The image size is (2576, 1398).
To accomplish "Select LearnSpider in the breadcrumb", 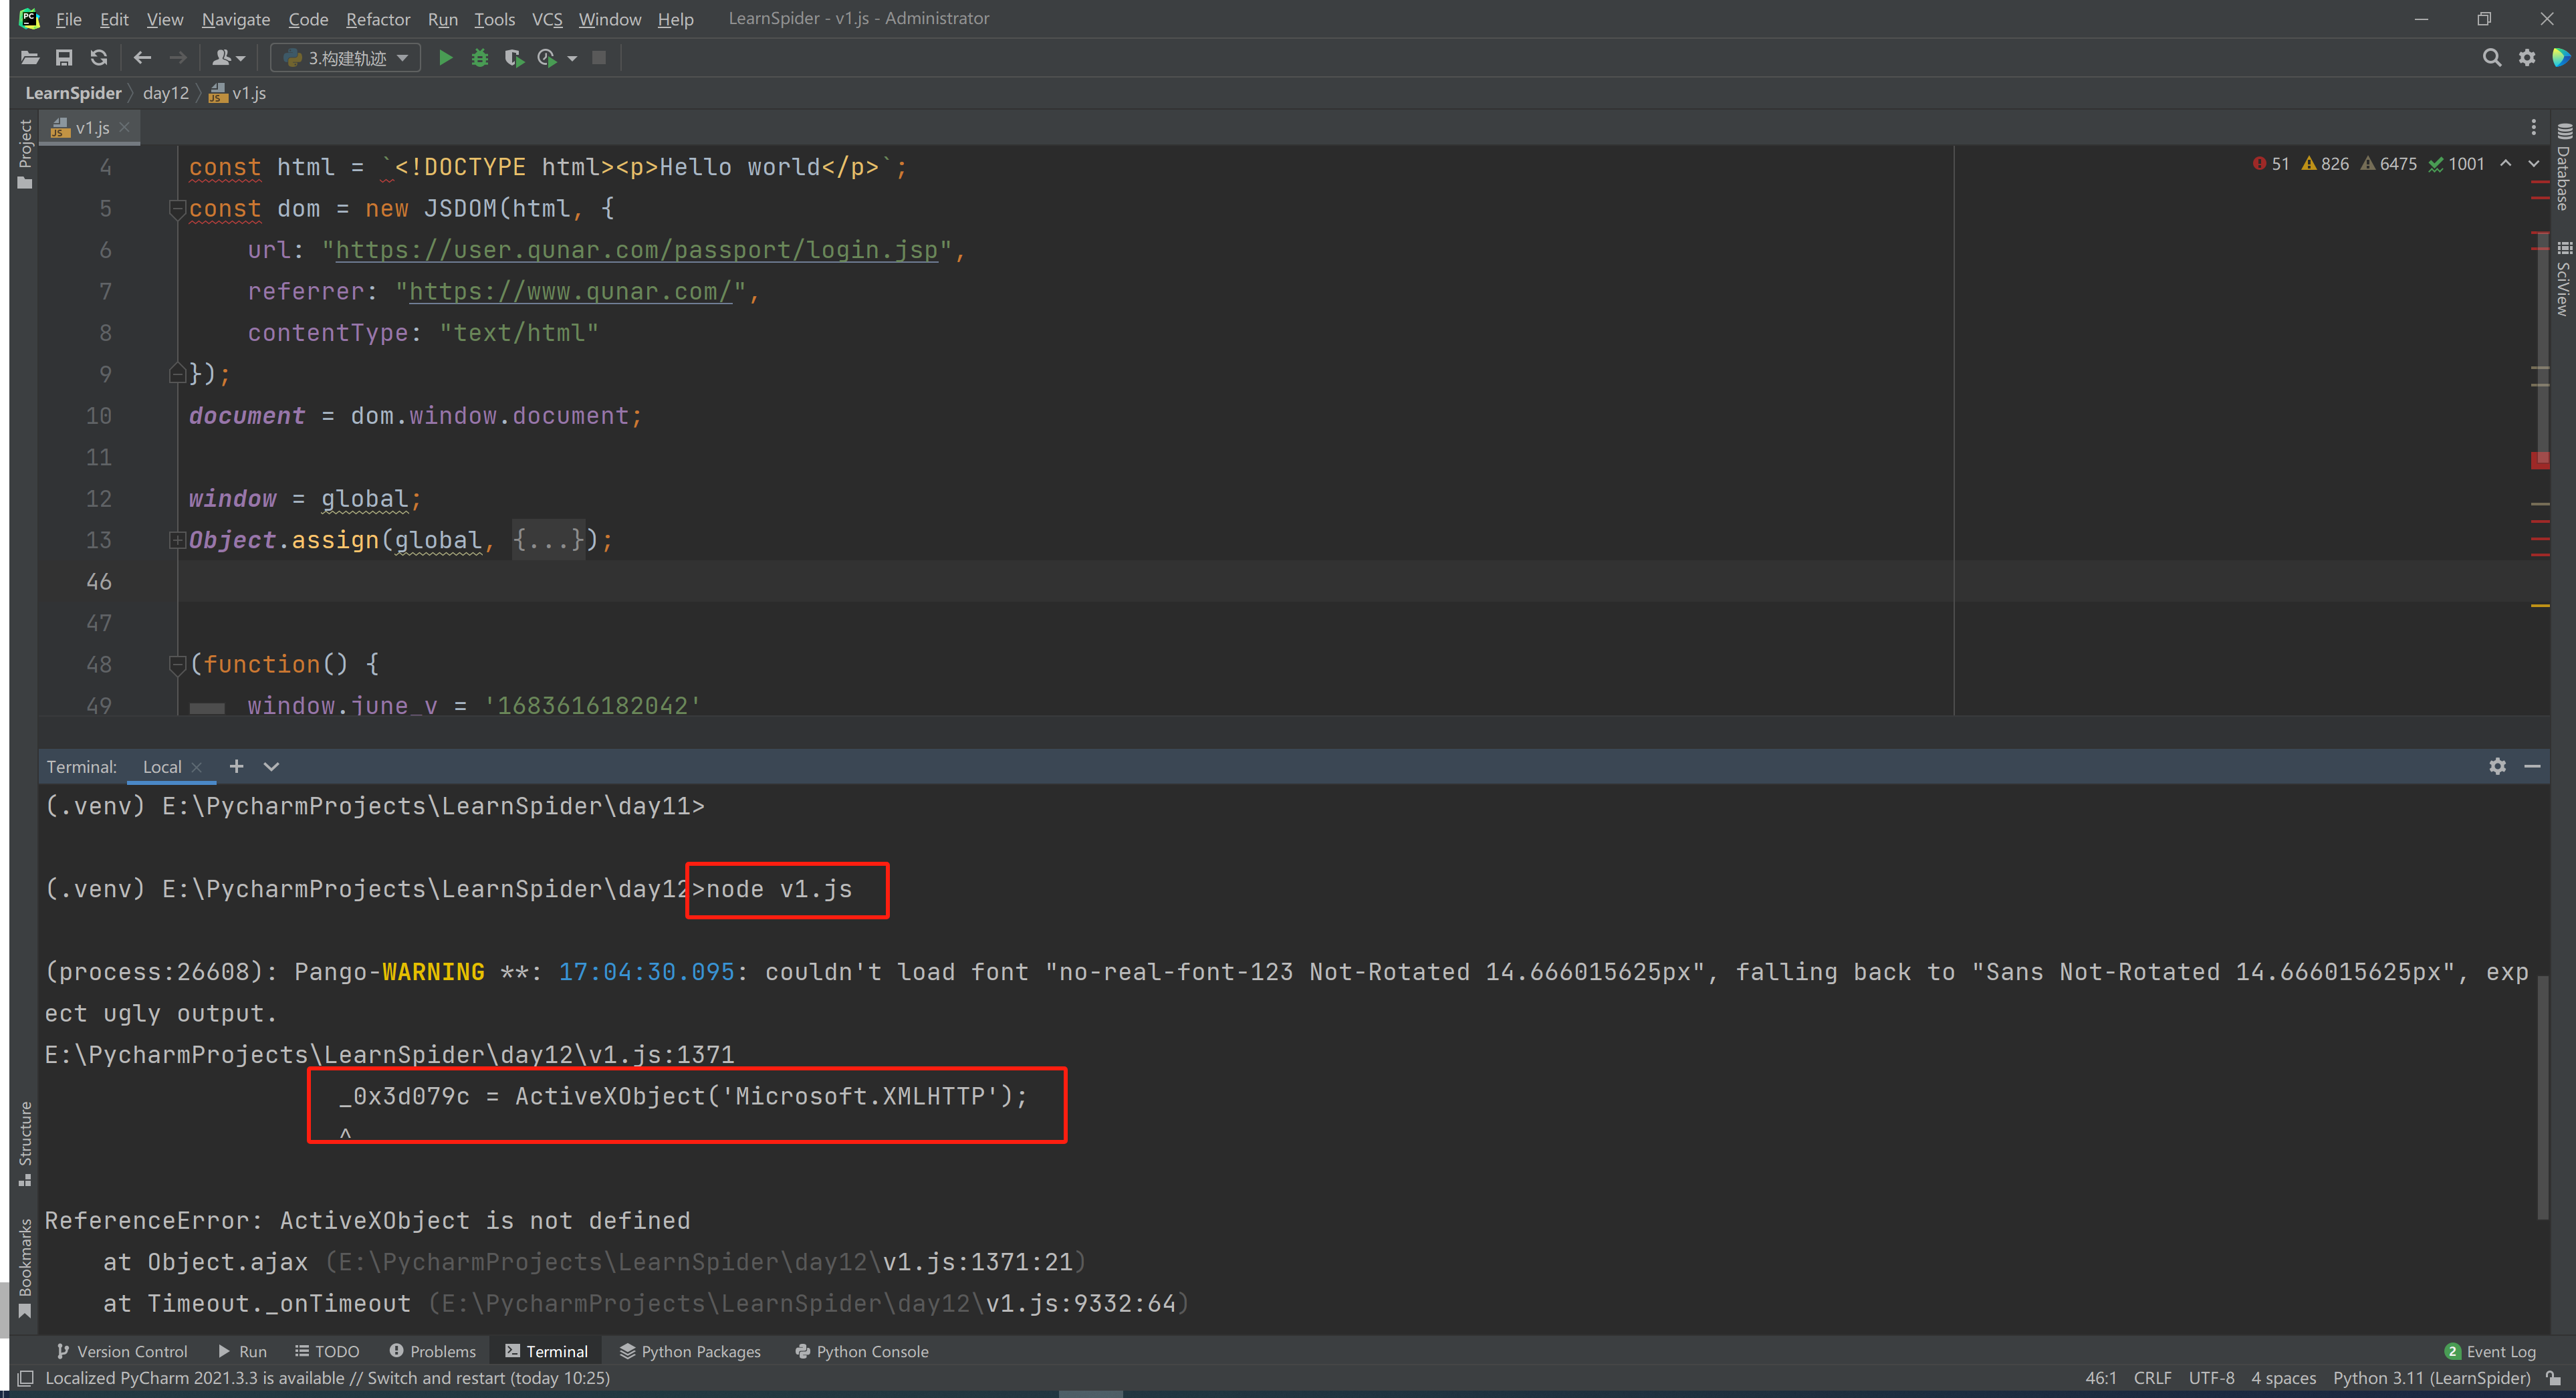I will click(x=73, y=93).
